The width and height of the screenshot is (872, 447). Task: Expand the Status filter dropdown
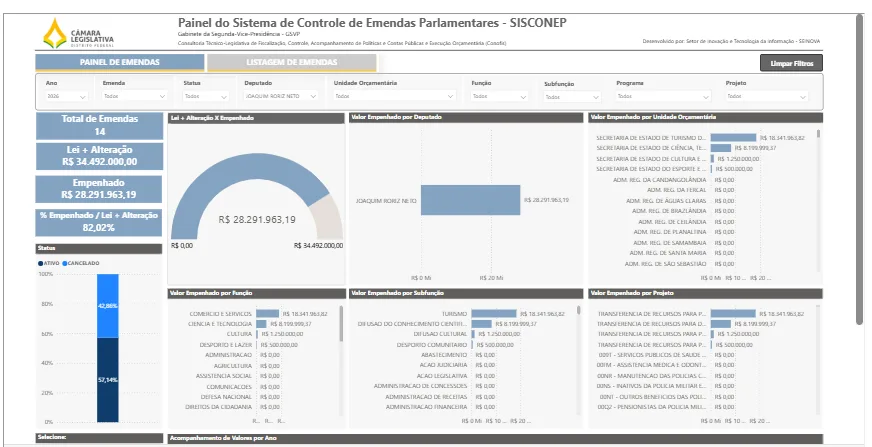click(206, 96)
